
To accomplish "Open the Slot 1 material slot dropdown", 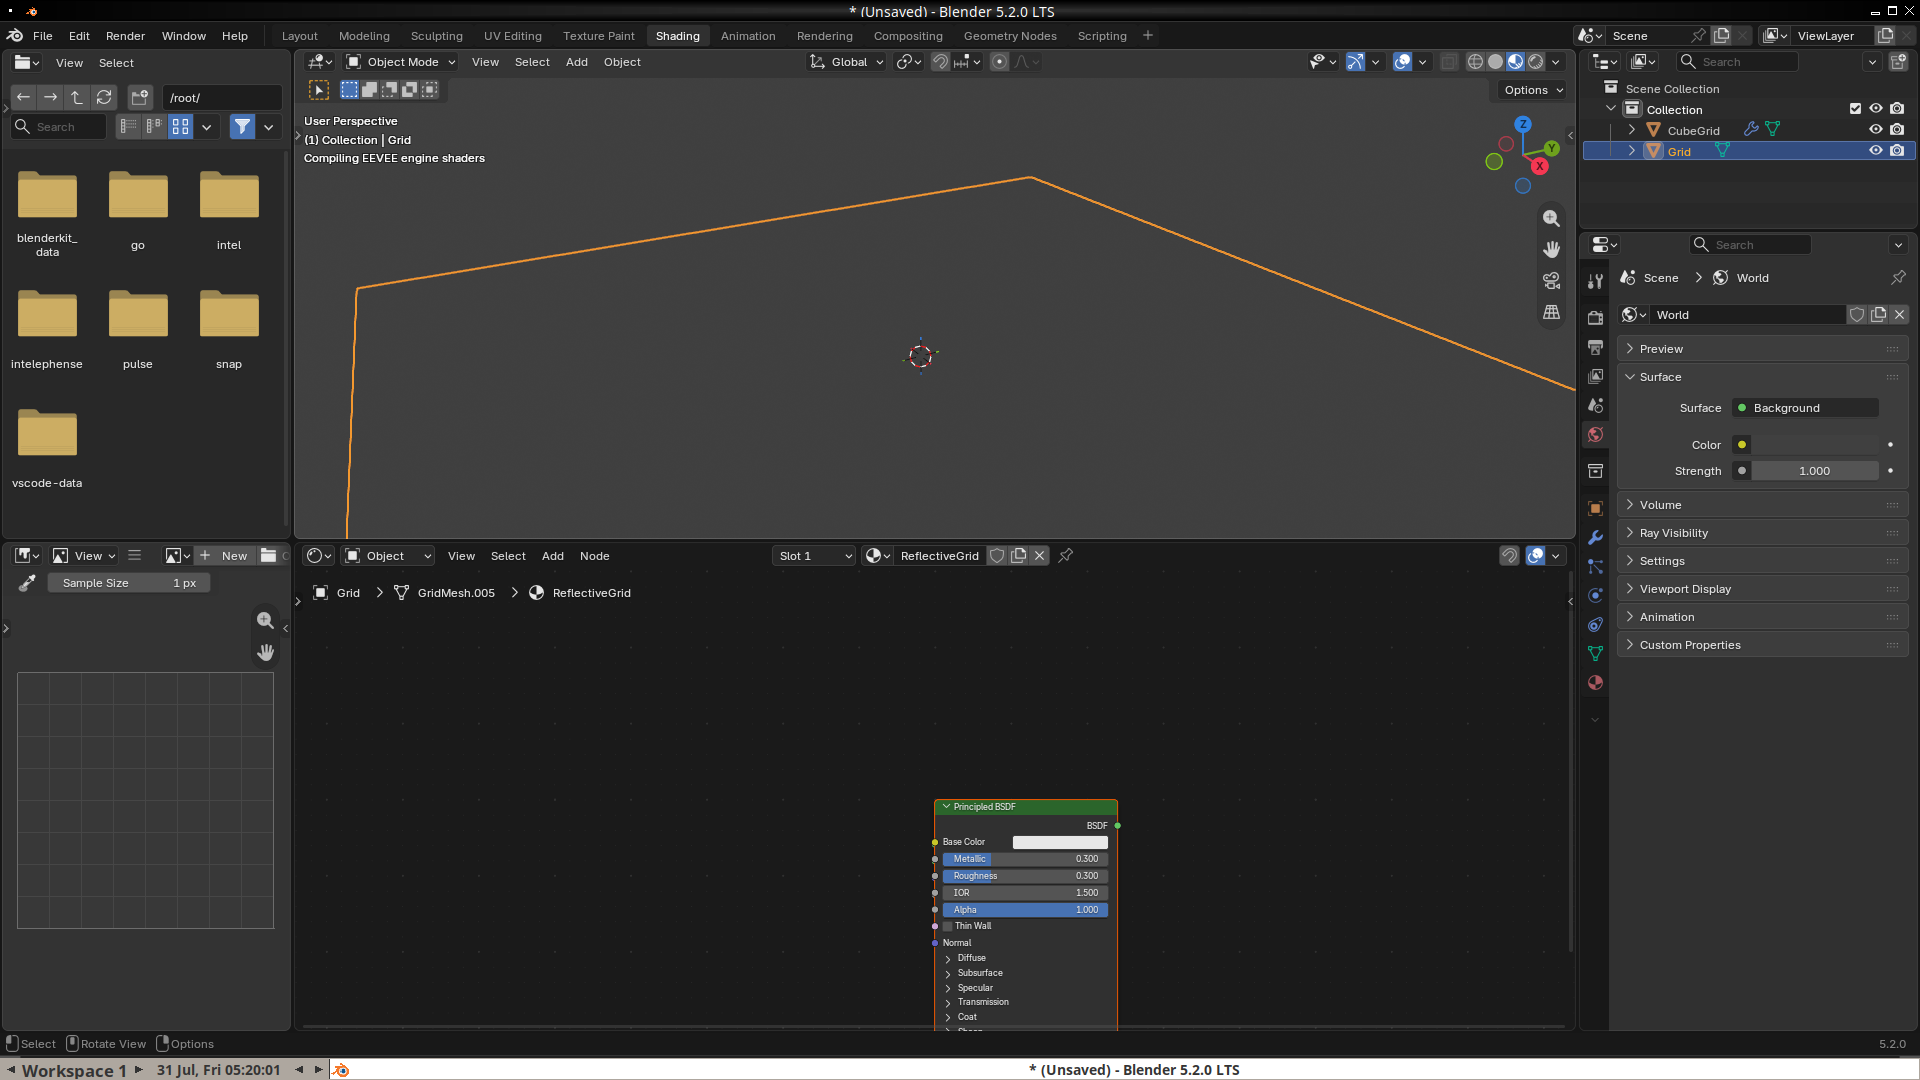I will pyautogui.click(x=815, y=556).
